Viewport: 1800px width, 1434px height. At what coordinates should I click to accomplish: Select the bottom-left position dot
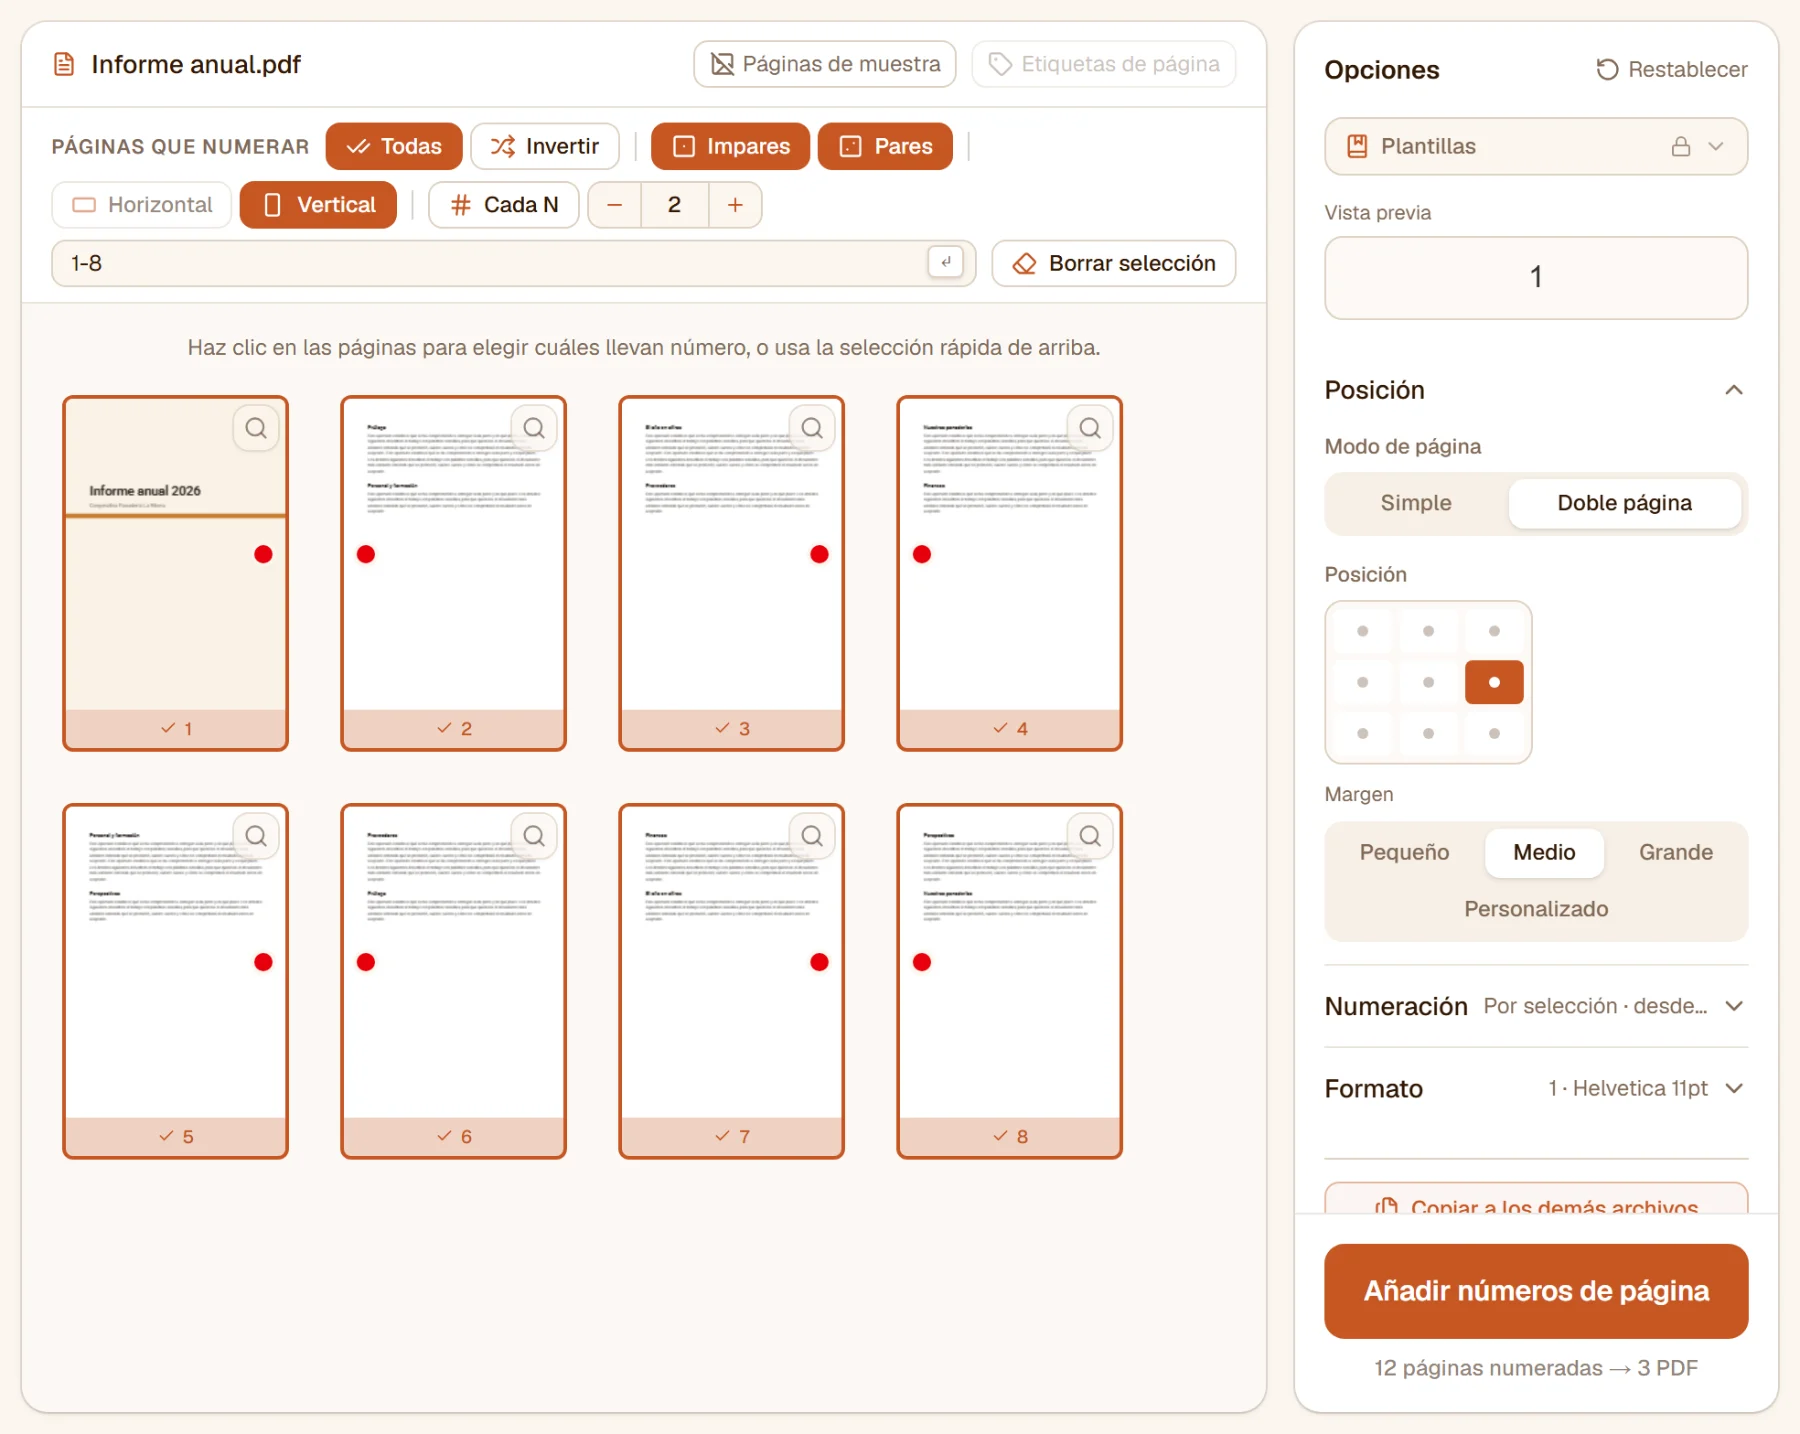point(1363,733)
